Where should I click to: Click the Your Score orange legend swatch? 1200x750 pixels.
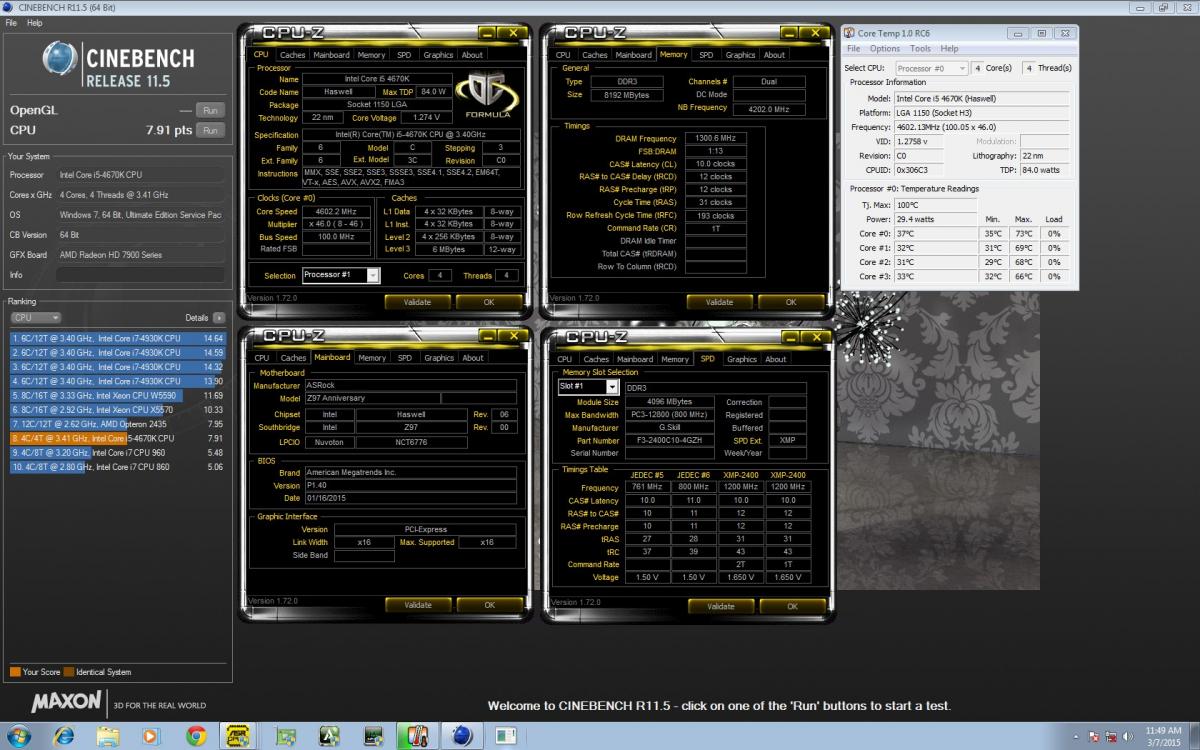(15, 672)
